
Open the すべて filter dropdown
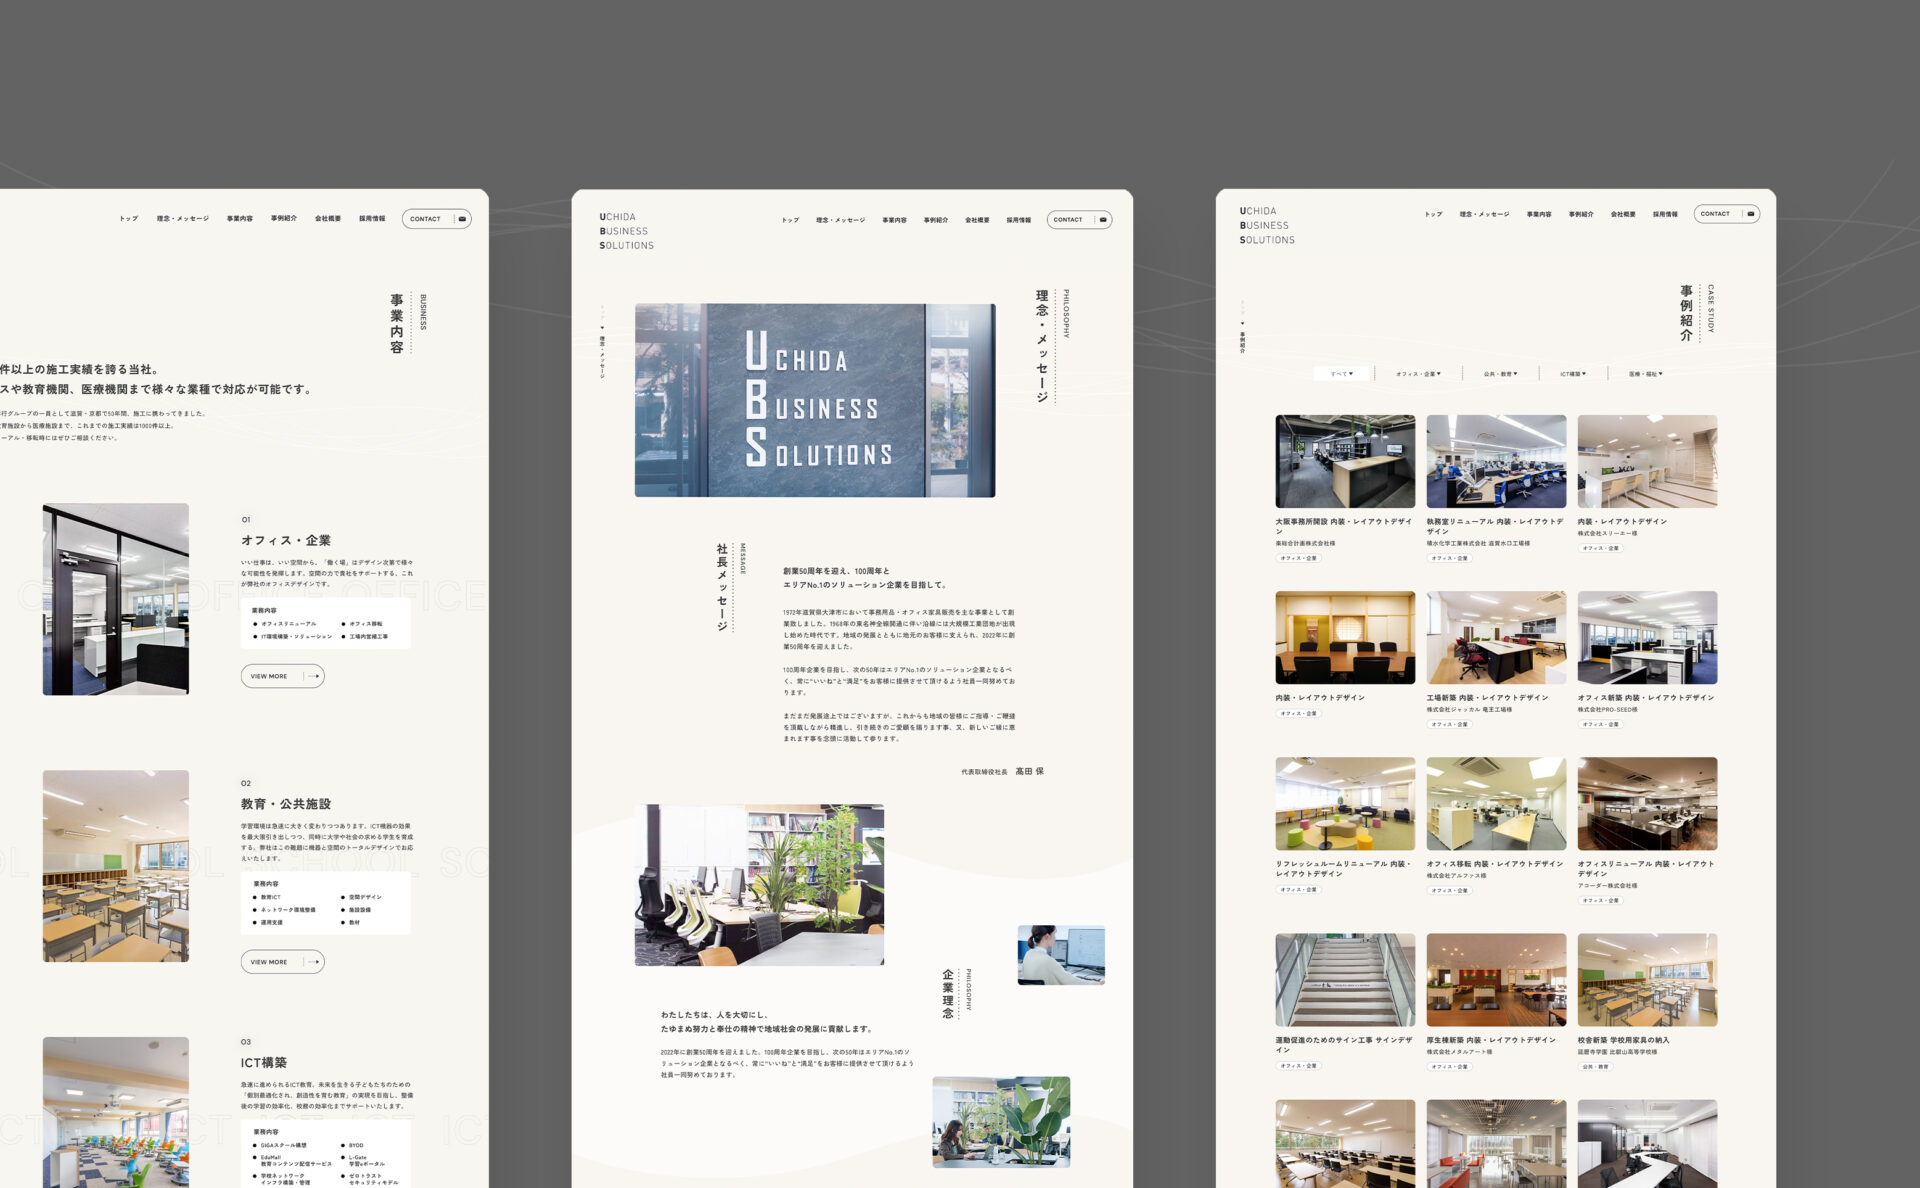1342,374
